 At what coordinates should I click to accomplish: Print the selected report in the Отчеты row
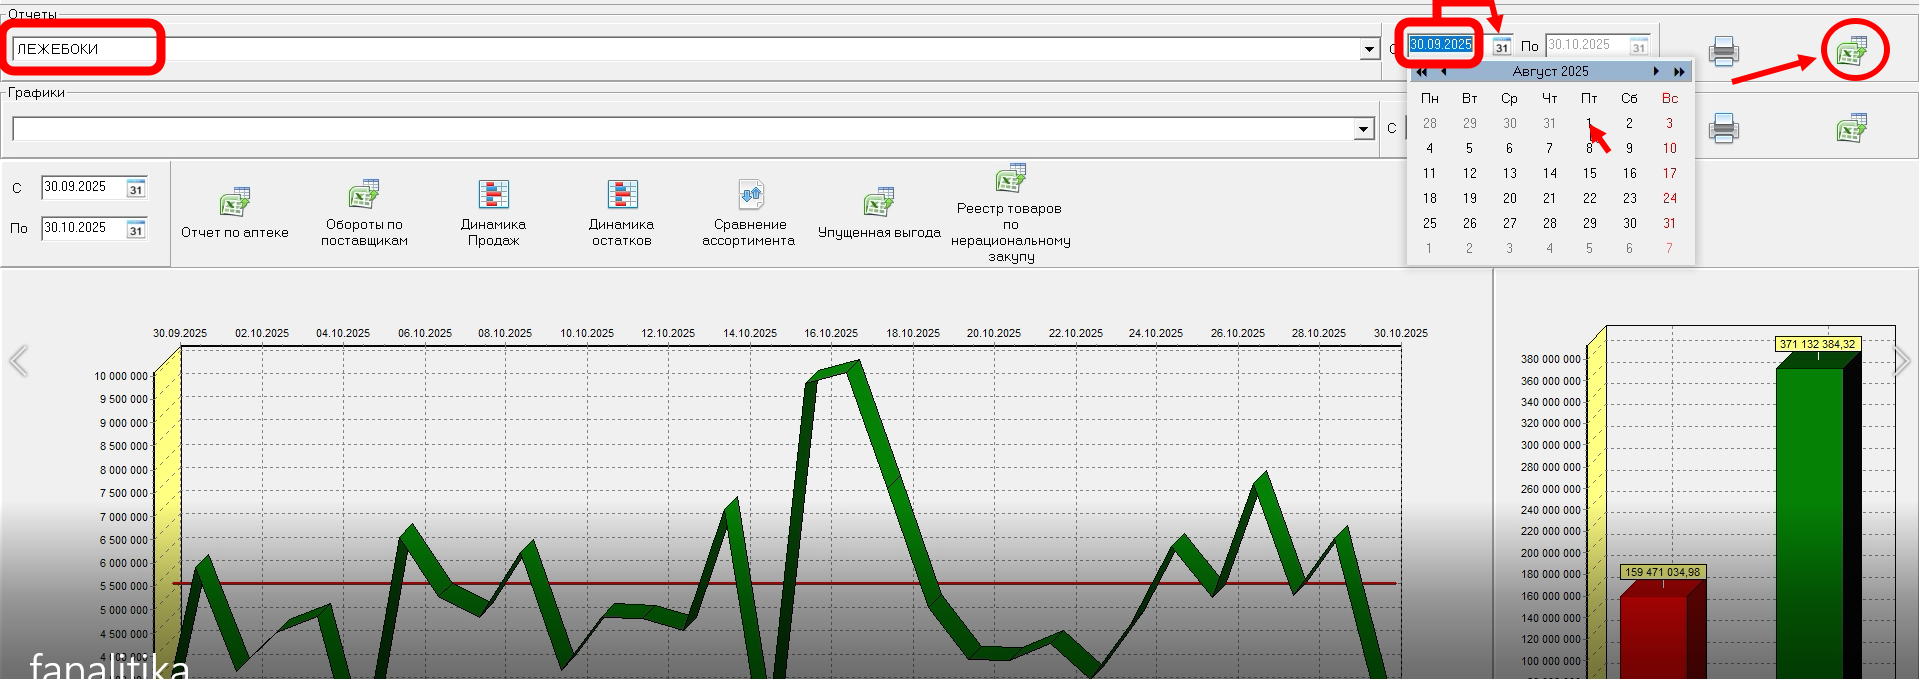(x=1723, y=50)
